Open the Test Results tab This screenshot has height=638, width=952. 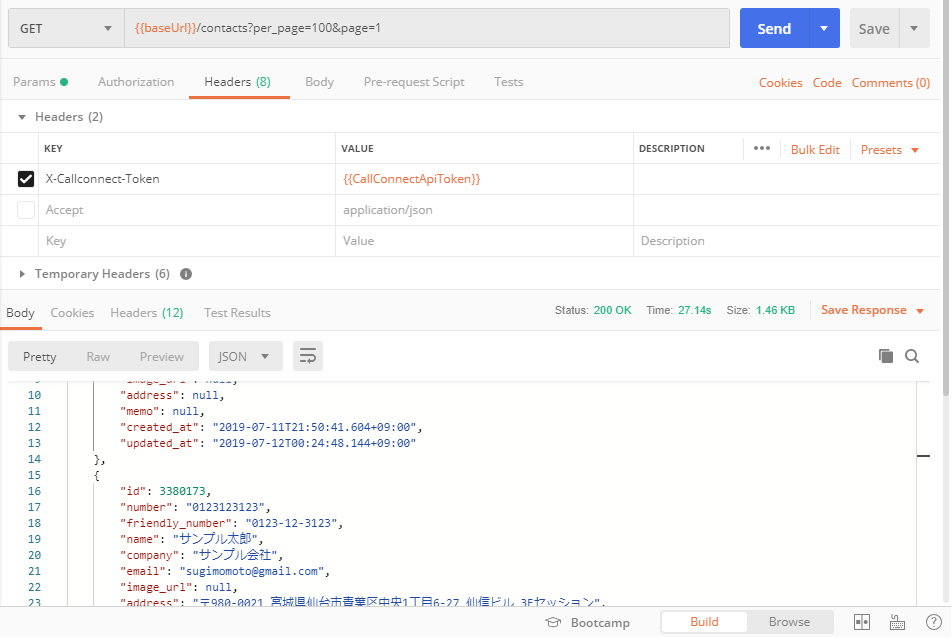[237, 313]
